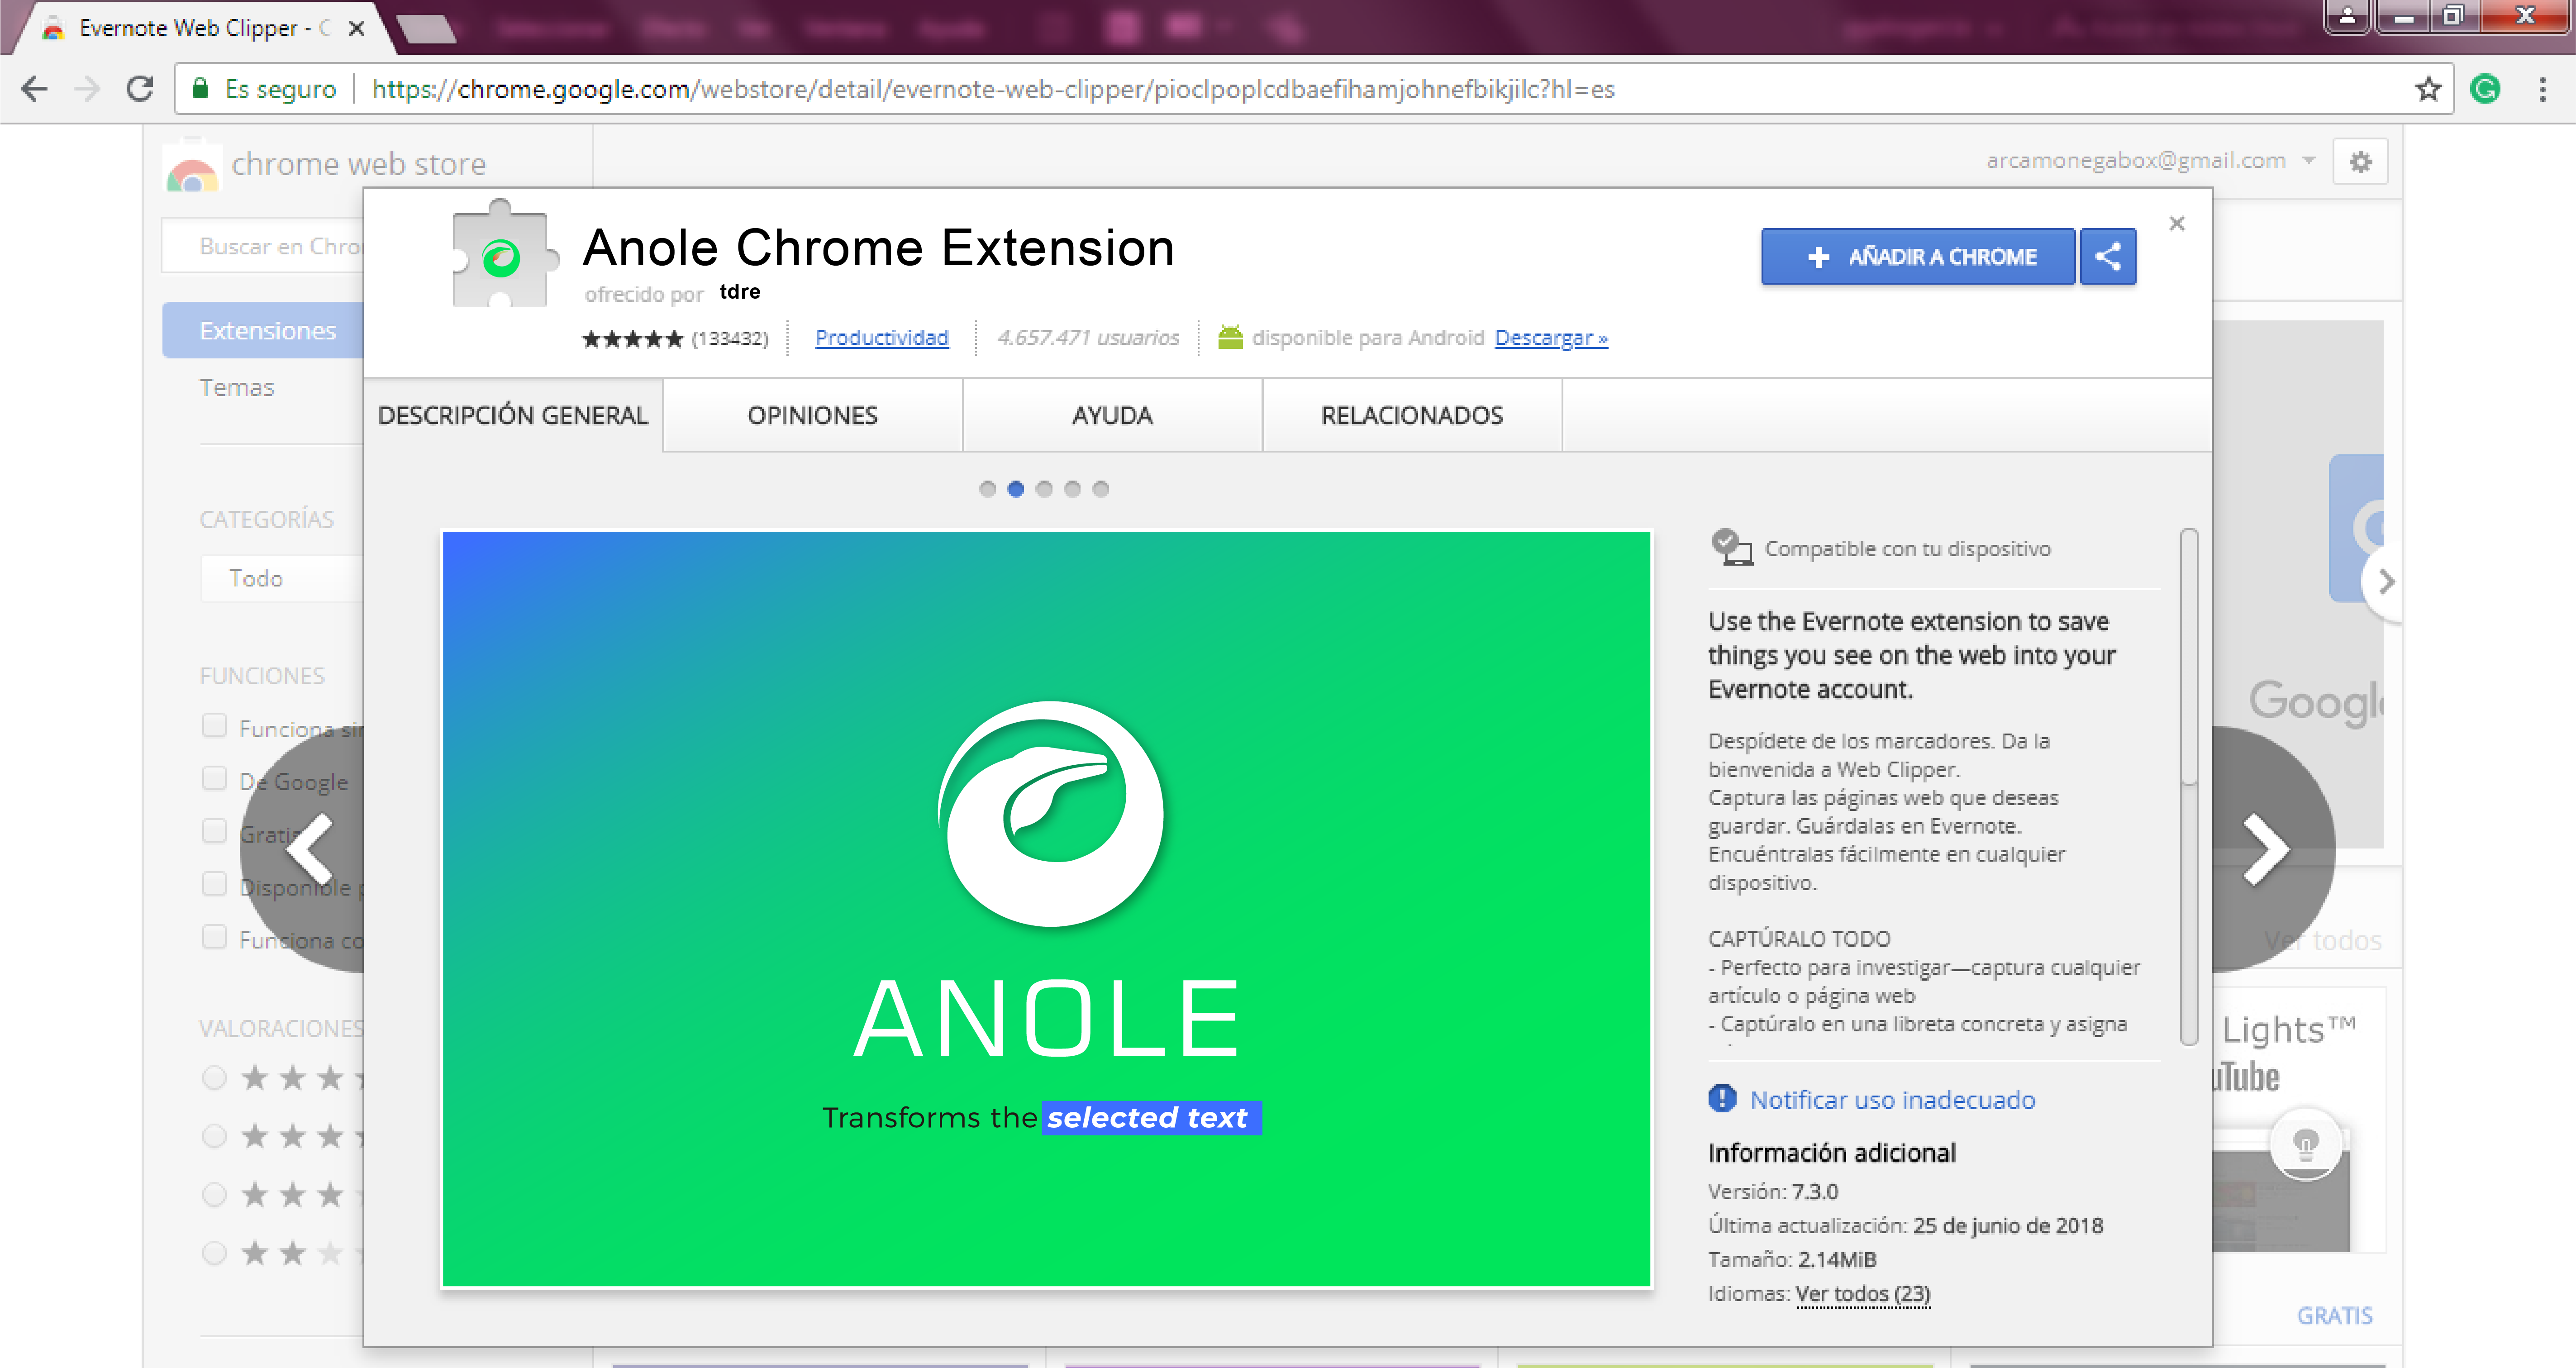Open the Grammarly extension icon
Viewport: 2576px width, 1368px height.
point(2485,89)
